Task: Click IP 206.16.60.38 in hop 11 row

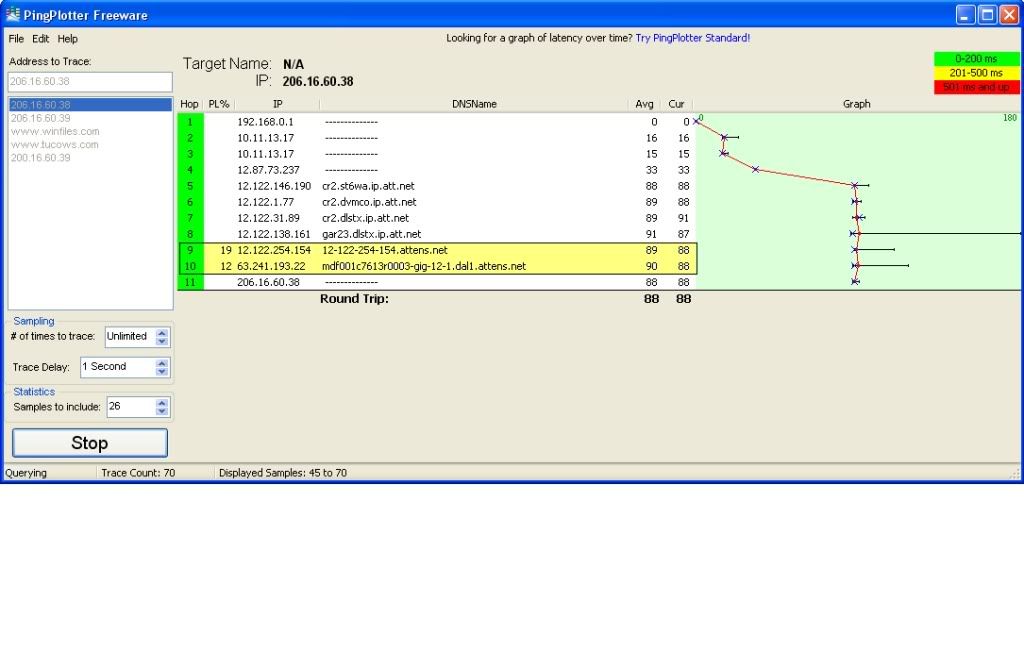Action: point(268,282)
